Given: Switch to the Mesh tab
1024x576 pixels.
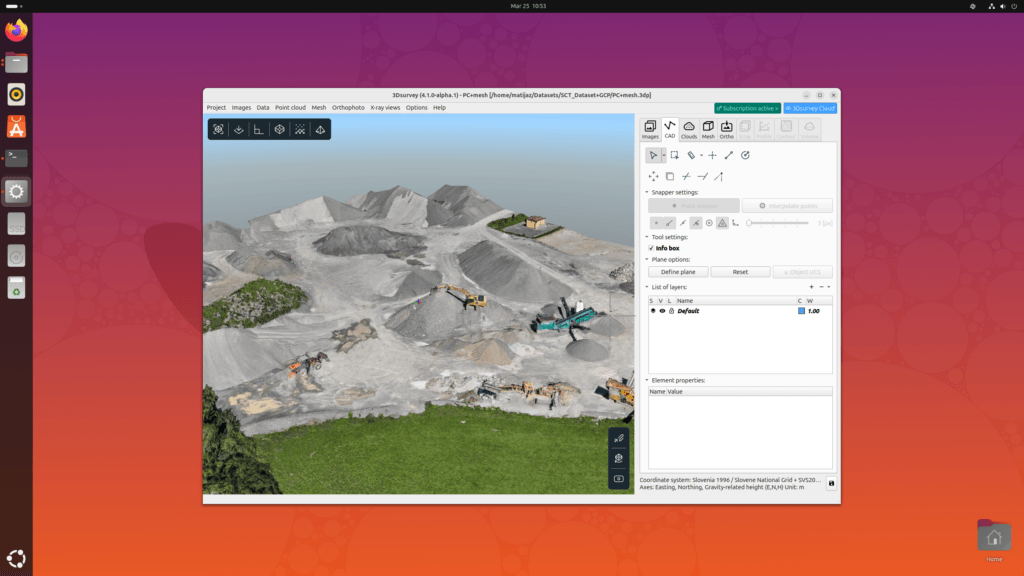Looking at the screenshot, I should (x=708, y=129).
